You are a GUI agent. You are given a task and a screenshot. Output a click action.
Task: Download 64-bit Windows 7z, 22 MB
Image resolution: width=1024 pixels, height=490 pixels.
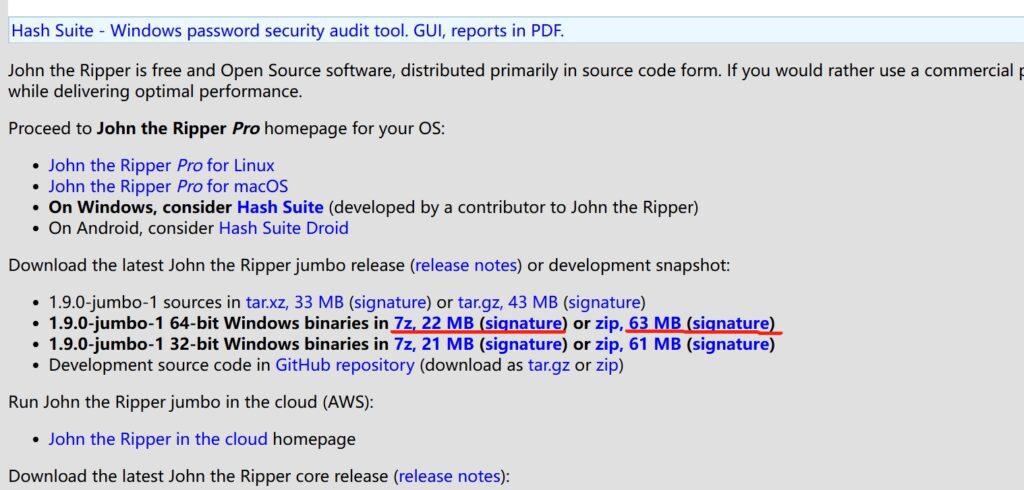(433, 323)
